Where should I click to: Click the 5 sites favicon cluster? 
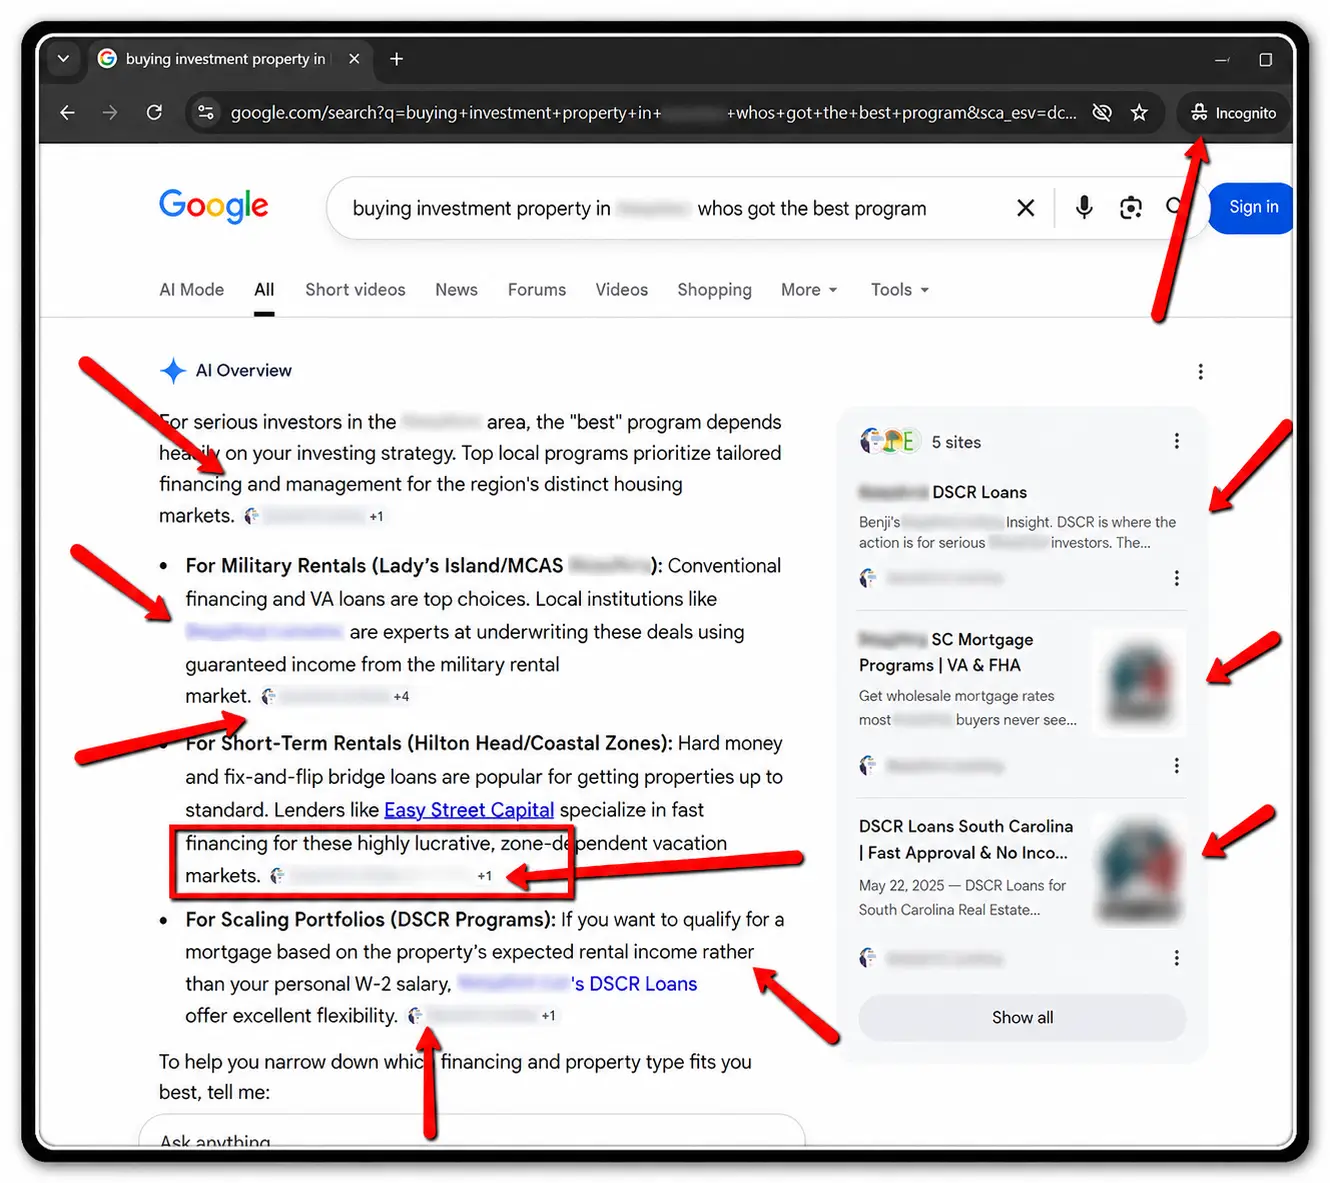(889, 441)
